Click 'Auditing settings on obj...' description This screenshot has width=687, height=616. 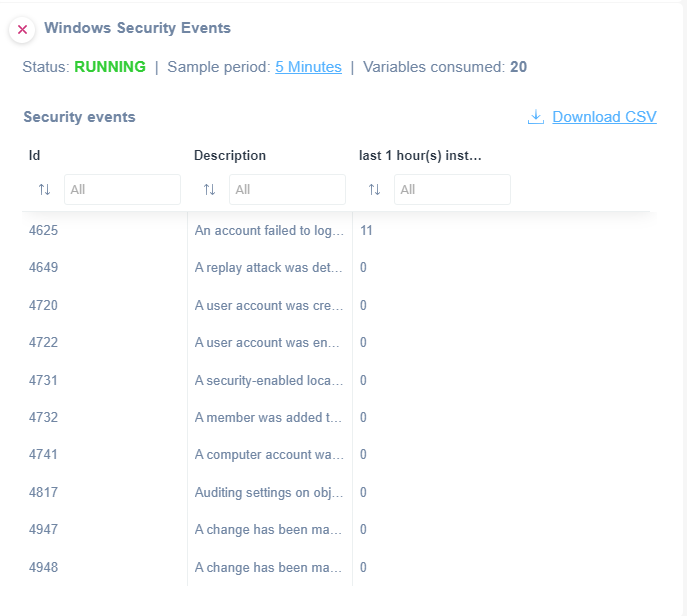pos(269,492)
